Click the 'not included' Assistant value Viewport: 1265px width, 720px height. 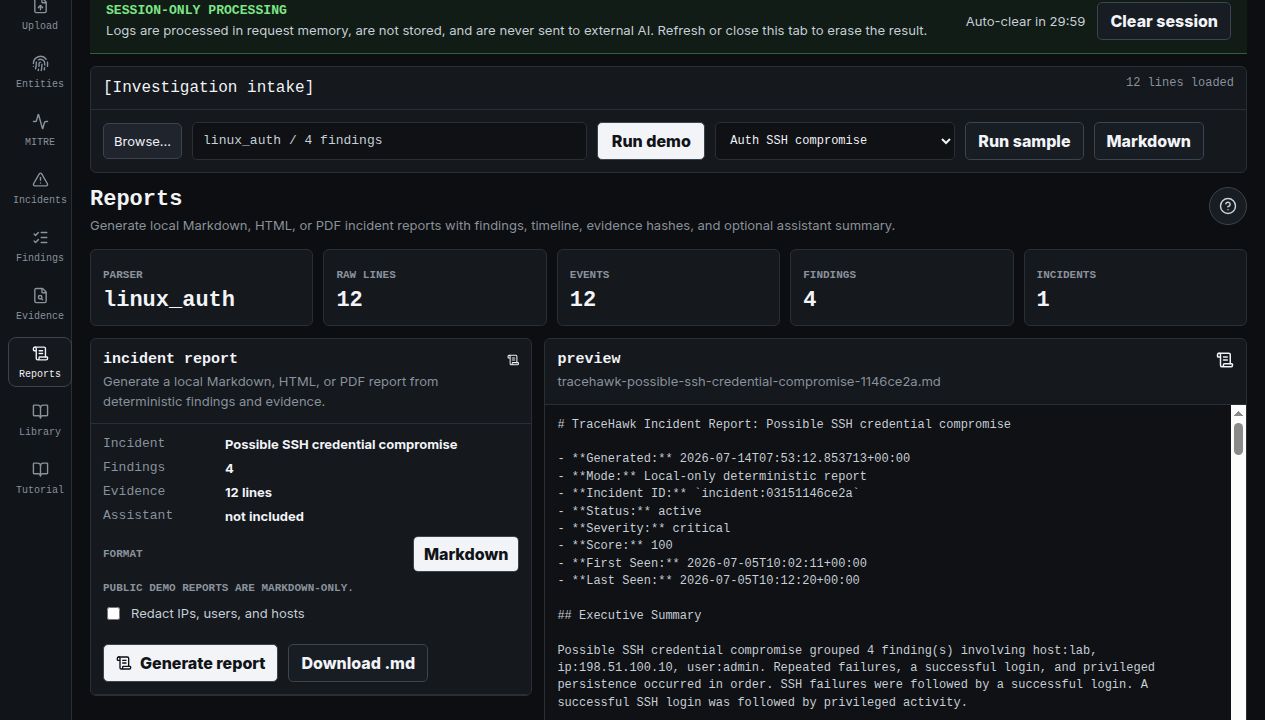click(264, 516)
